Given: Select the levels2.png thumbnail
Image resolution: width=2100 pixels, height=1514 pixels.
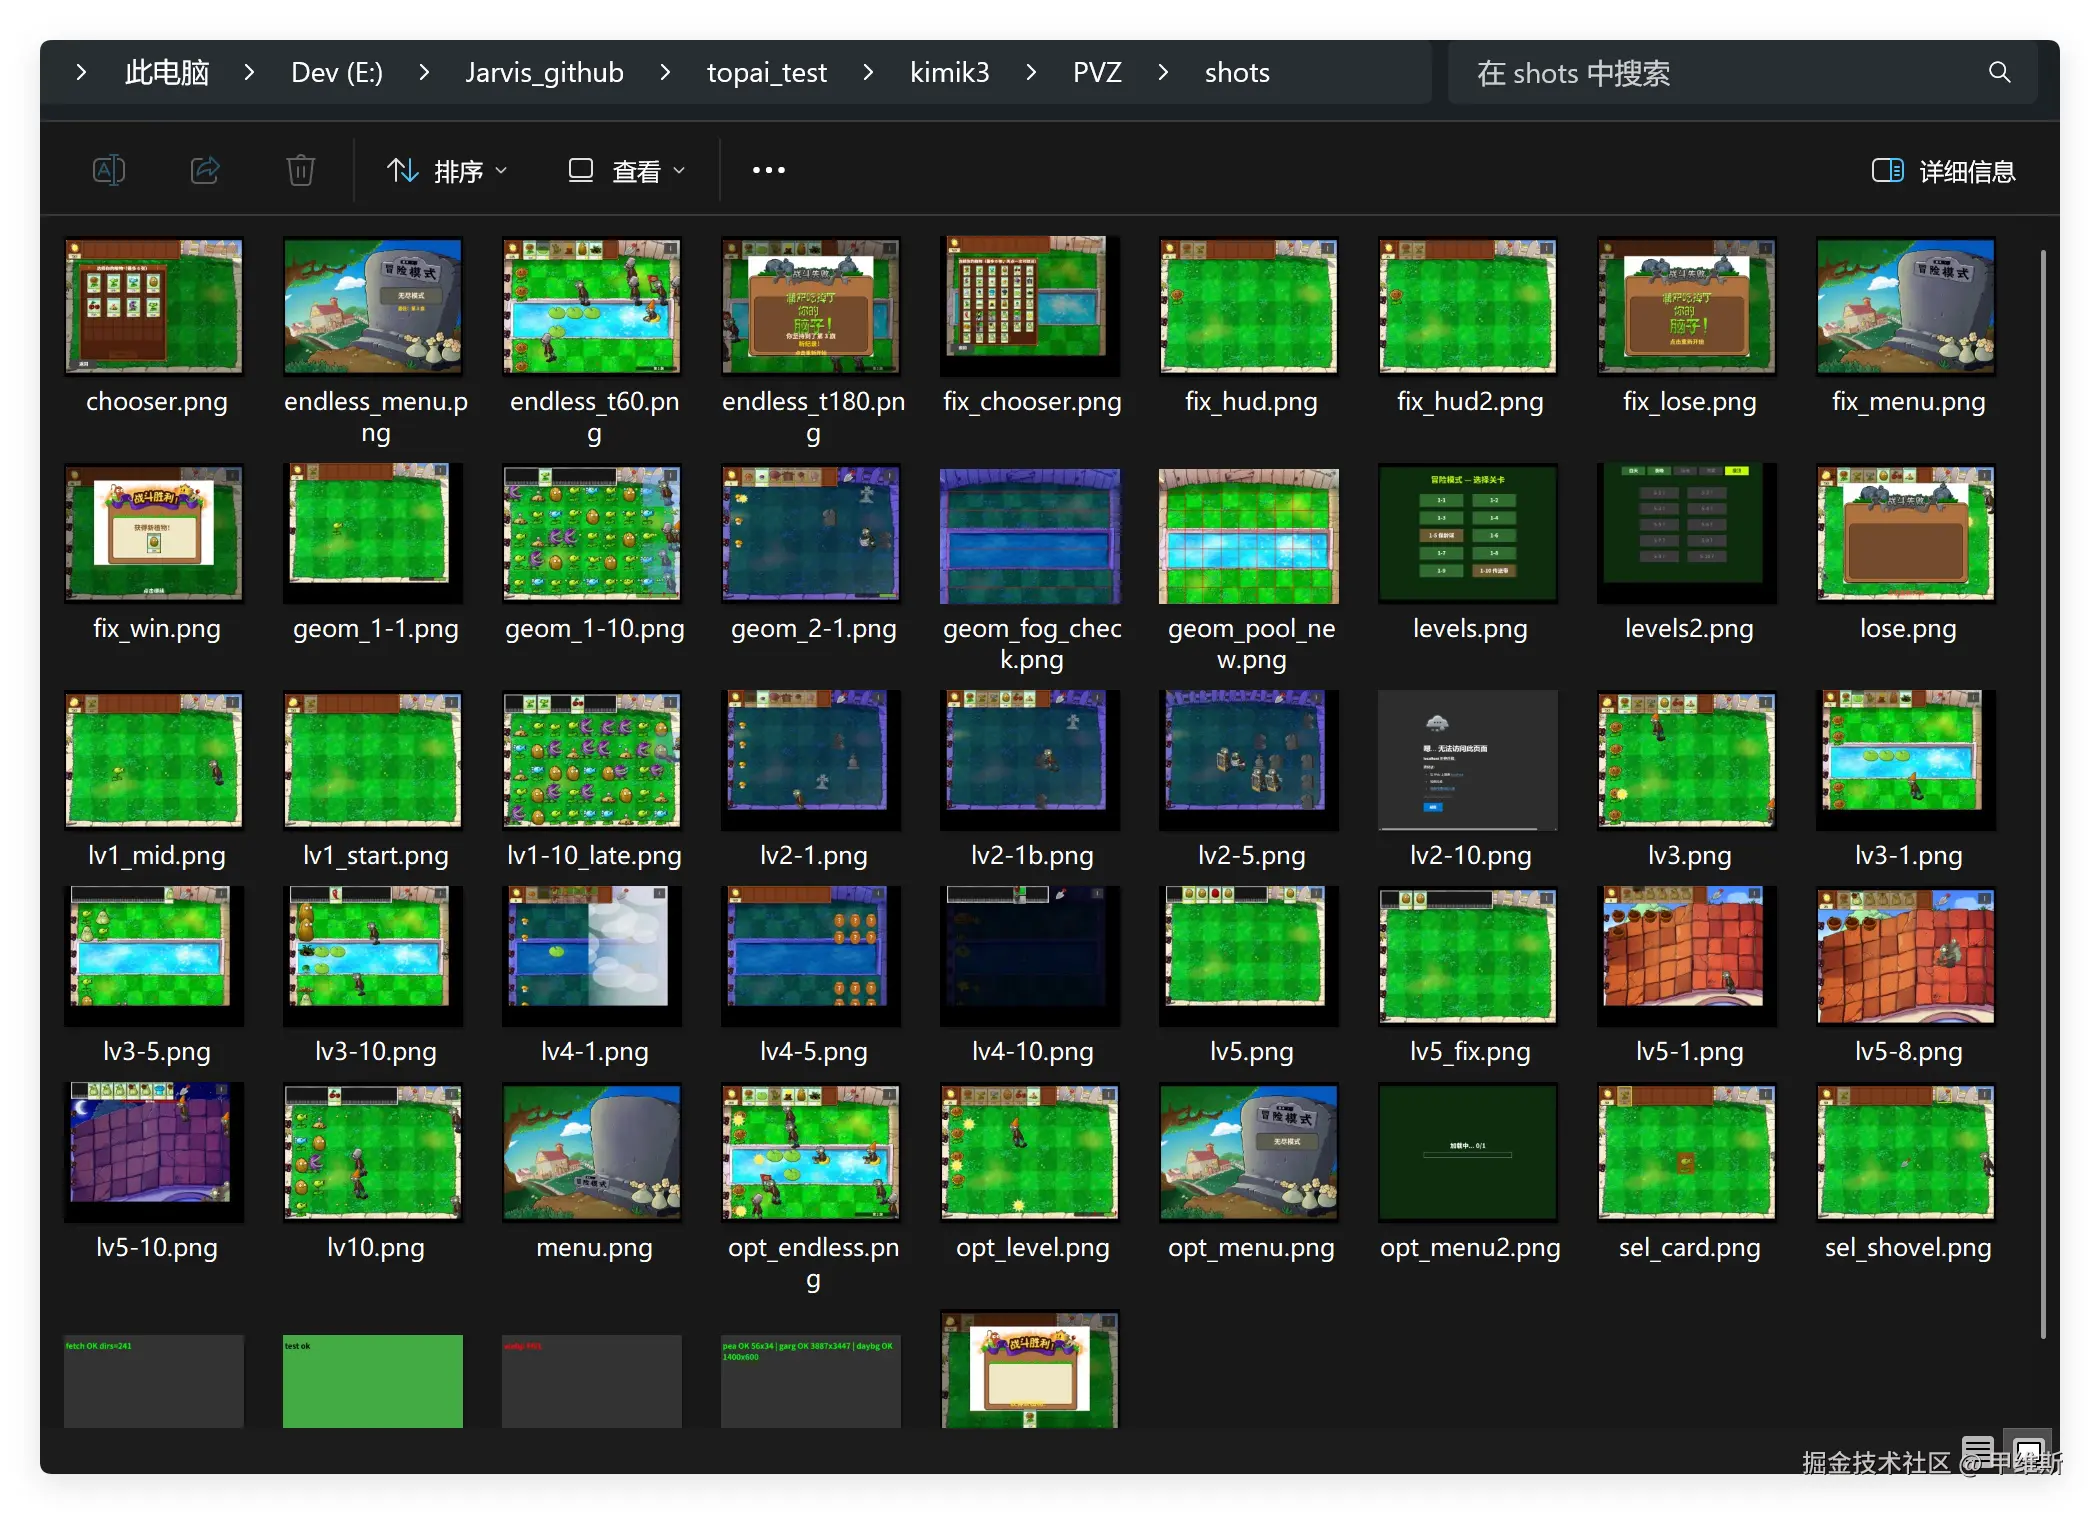Looking at the screenshot, I should click(x=1687, y=534).
